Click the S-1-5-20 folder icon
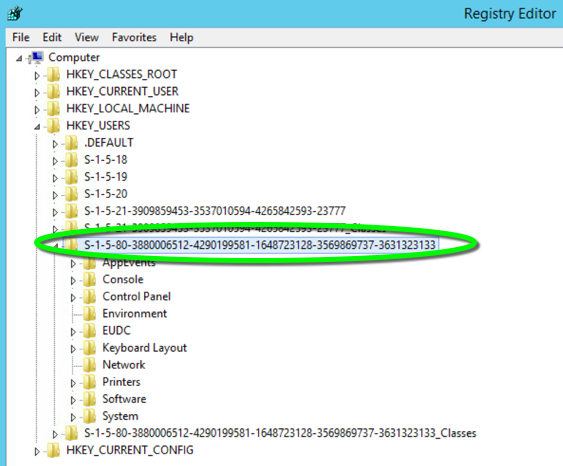The image size is (563, 466). (x=71, y=194)
